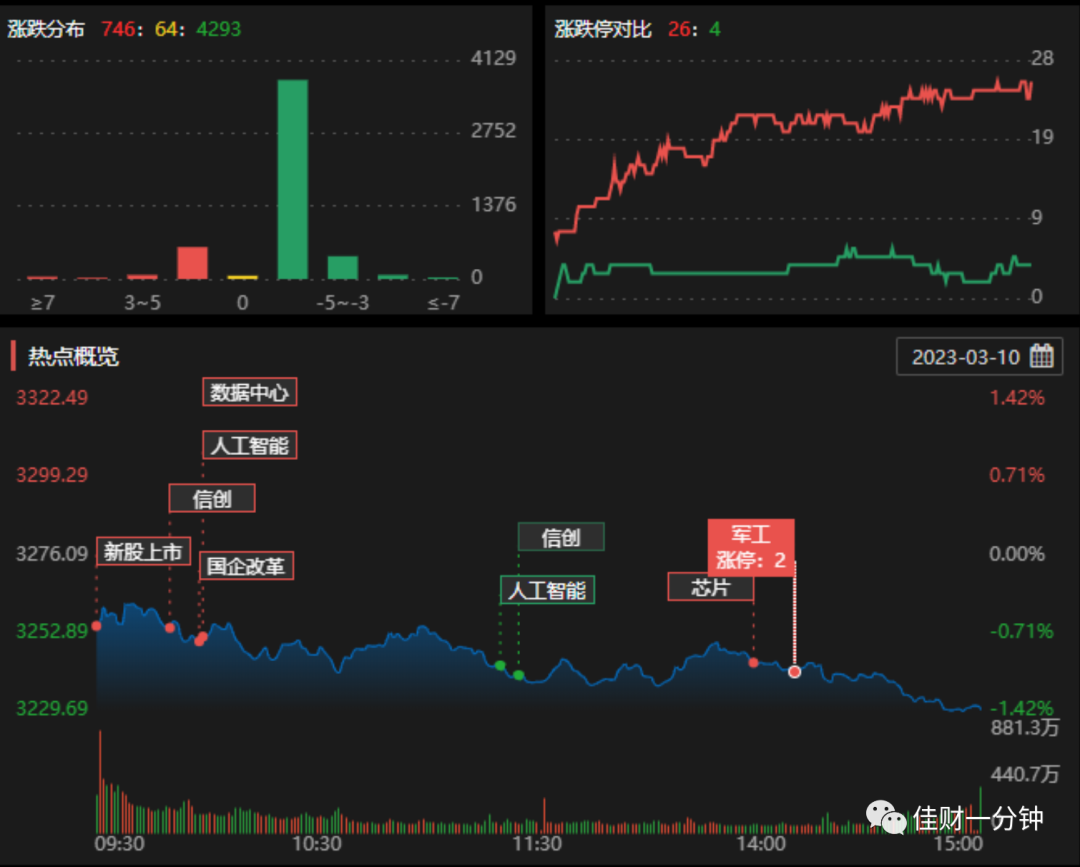Click the tall red volume bar at open

coord(101,782)
